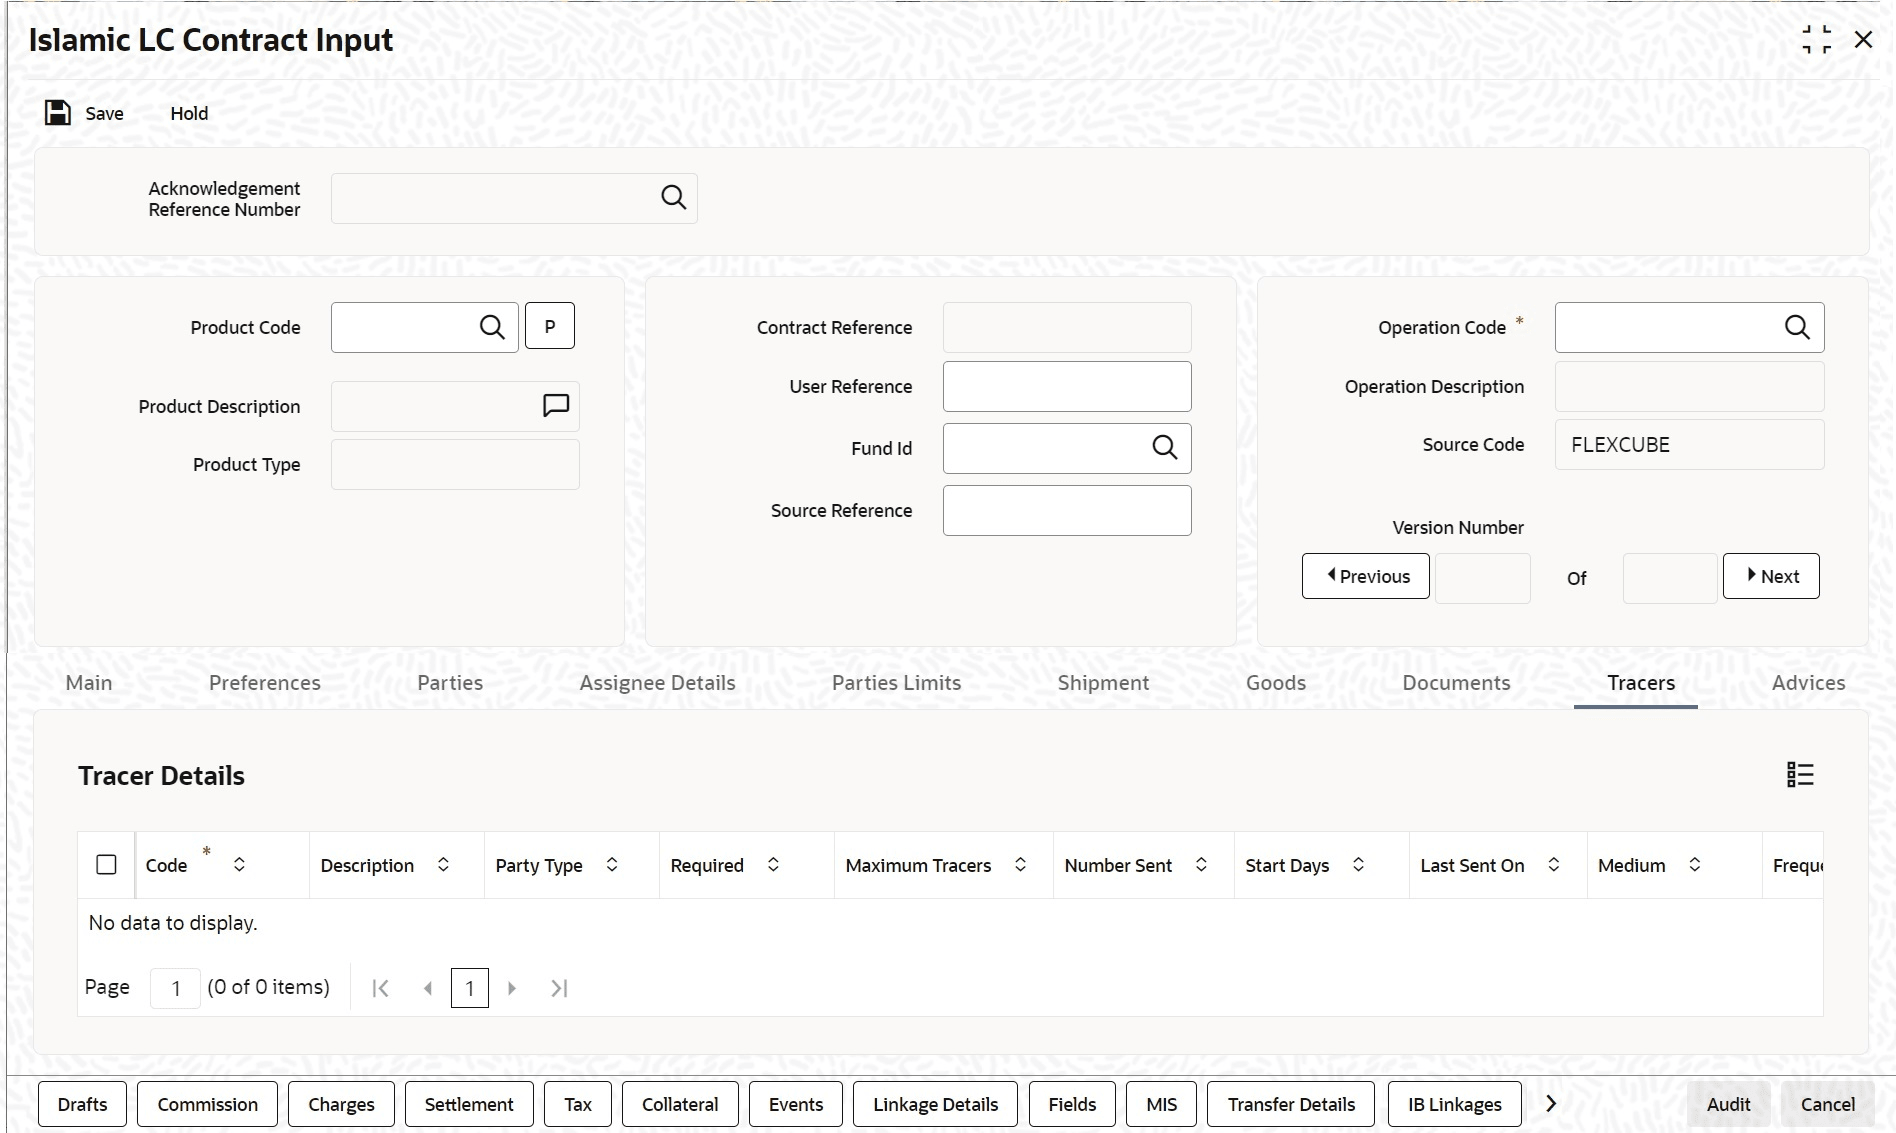Click the Next version button

(1771, 576)
